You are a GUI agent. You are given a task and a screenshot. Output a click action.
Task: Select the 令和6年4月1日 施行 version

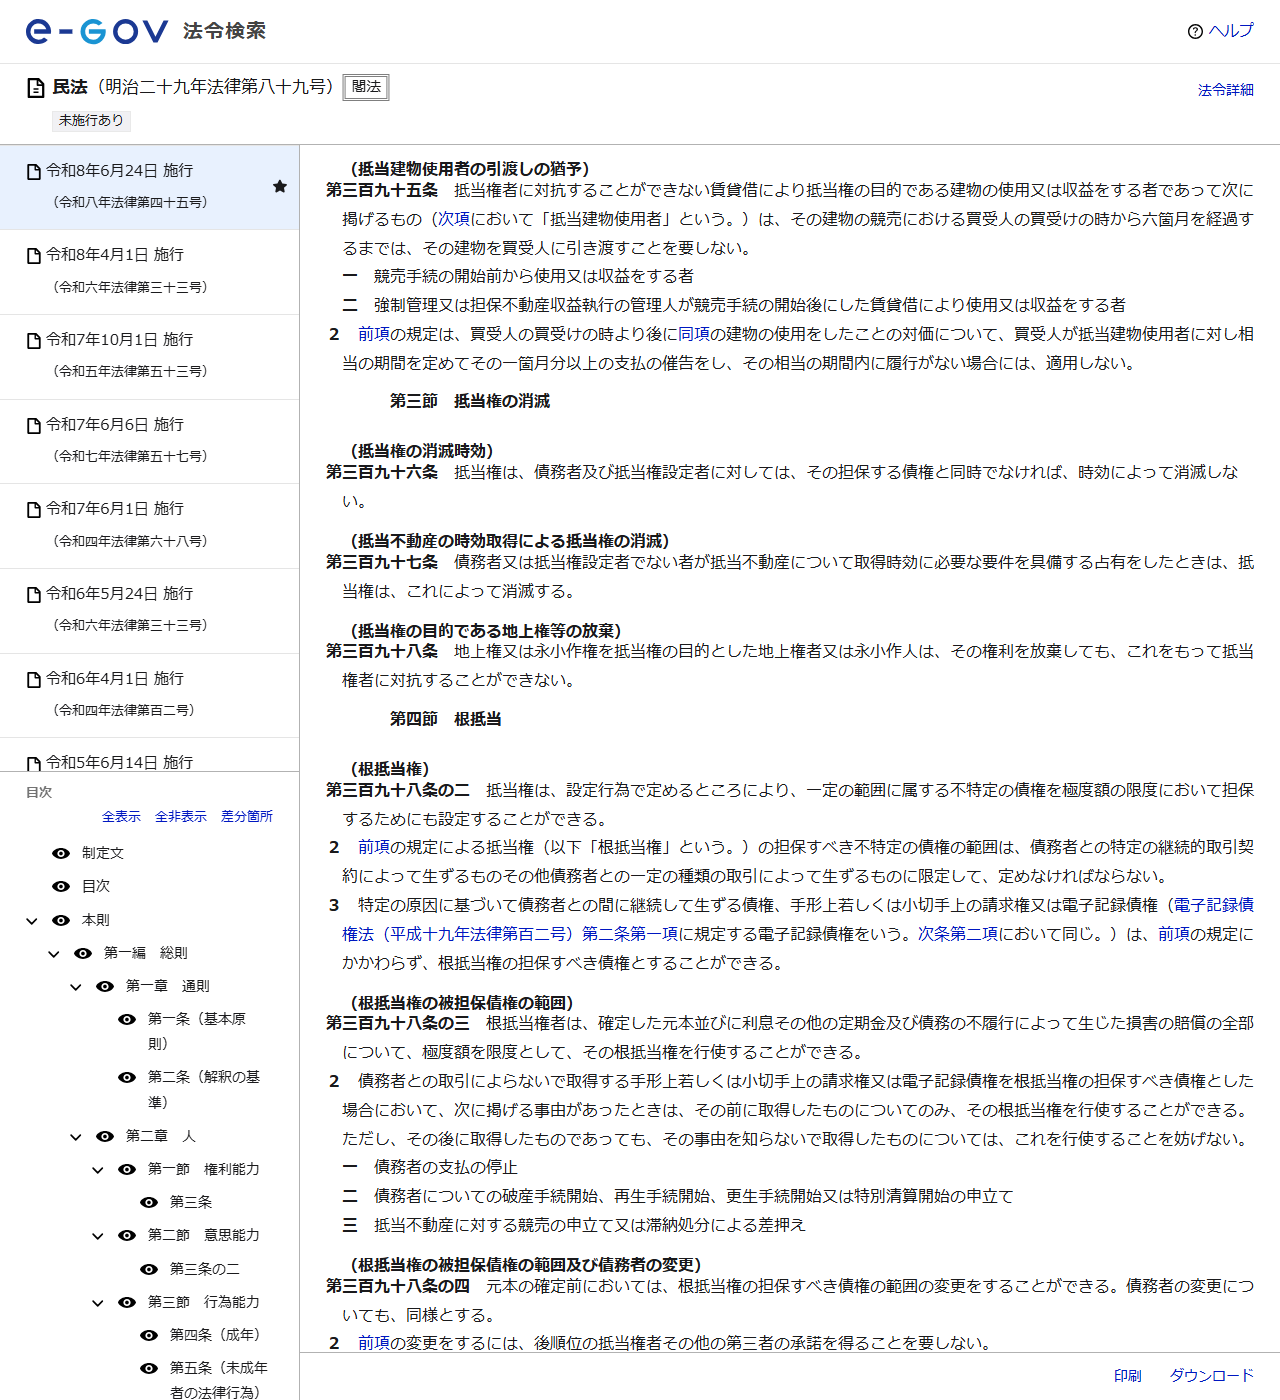[149, 696]
